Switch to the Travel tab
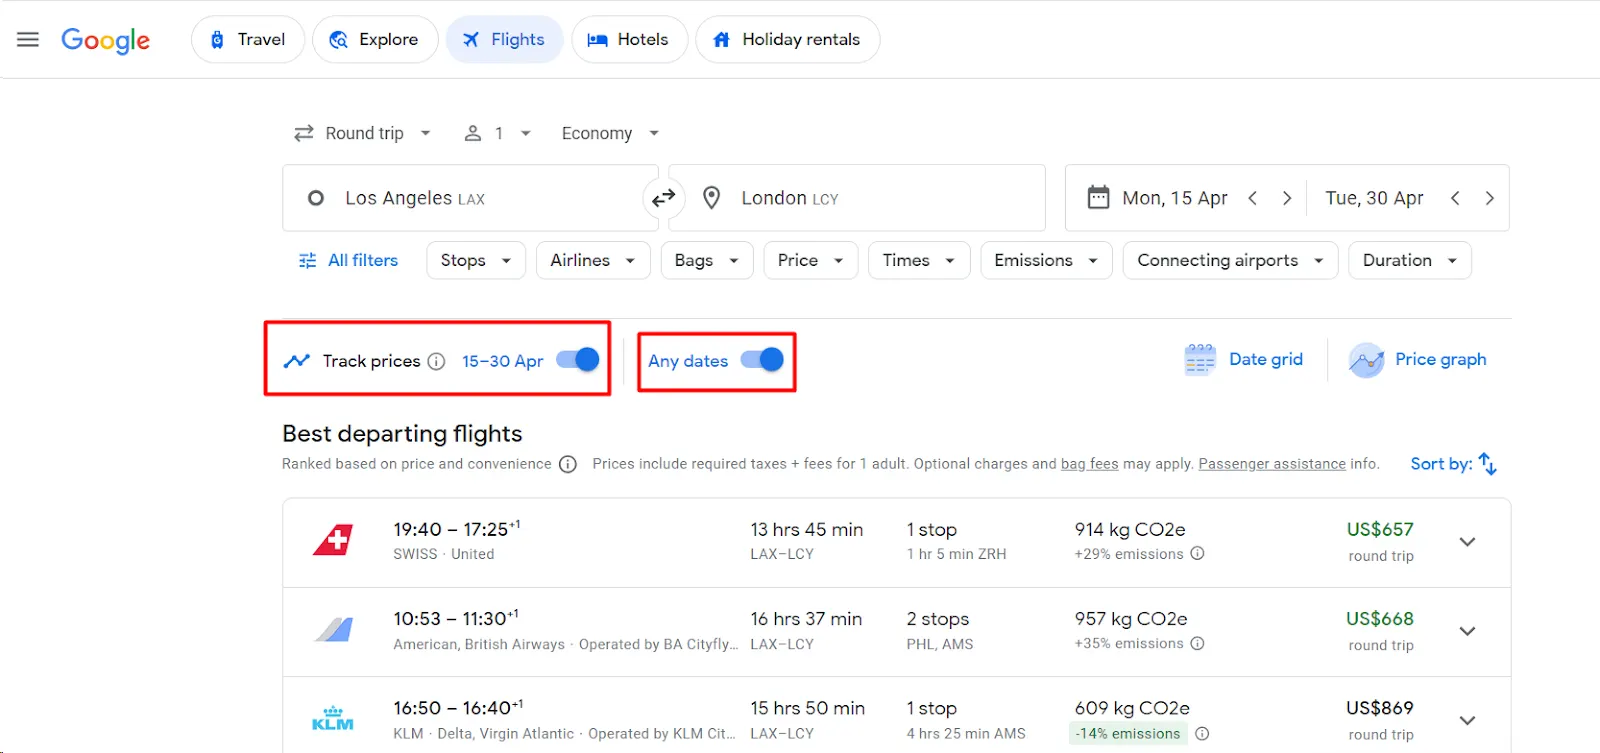Screen dimensions: 1600x753 (248, 40)
